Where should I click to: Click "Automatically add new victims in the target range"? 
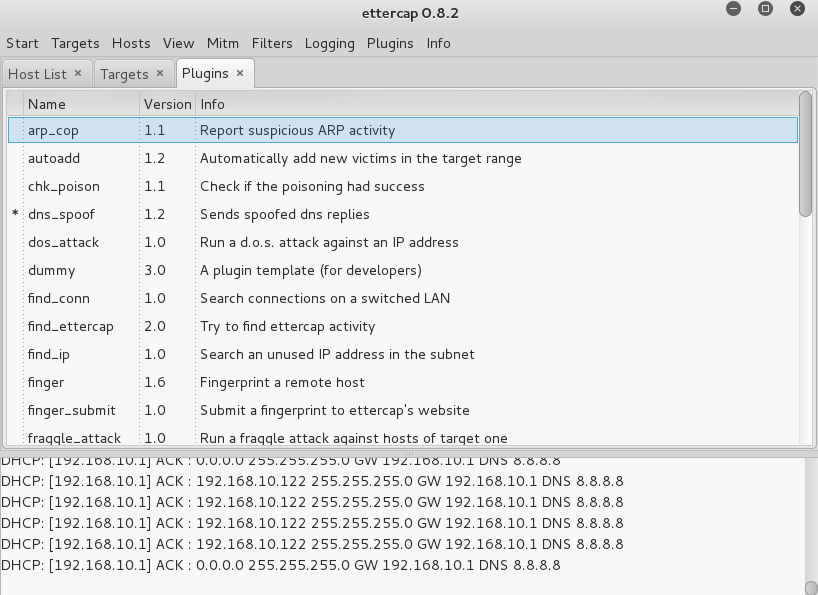[360, 159]
